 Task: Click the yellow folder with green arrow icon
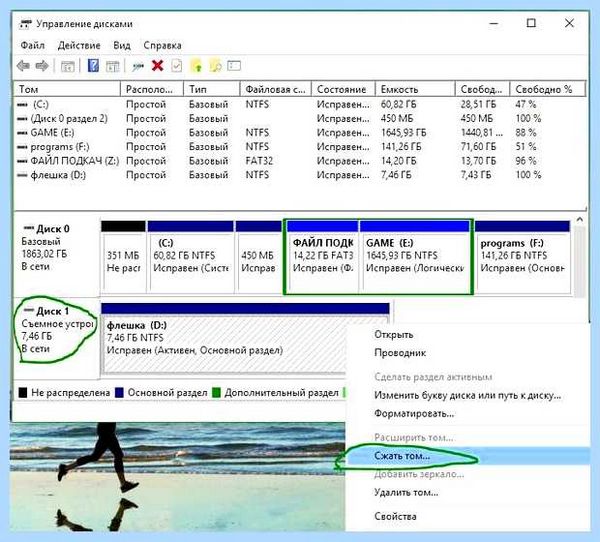click(196, 66)
